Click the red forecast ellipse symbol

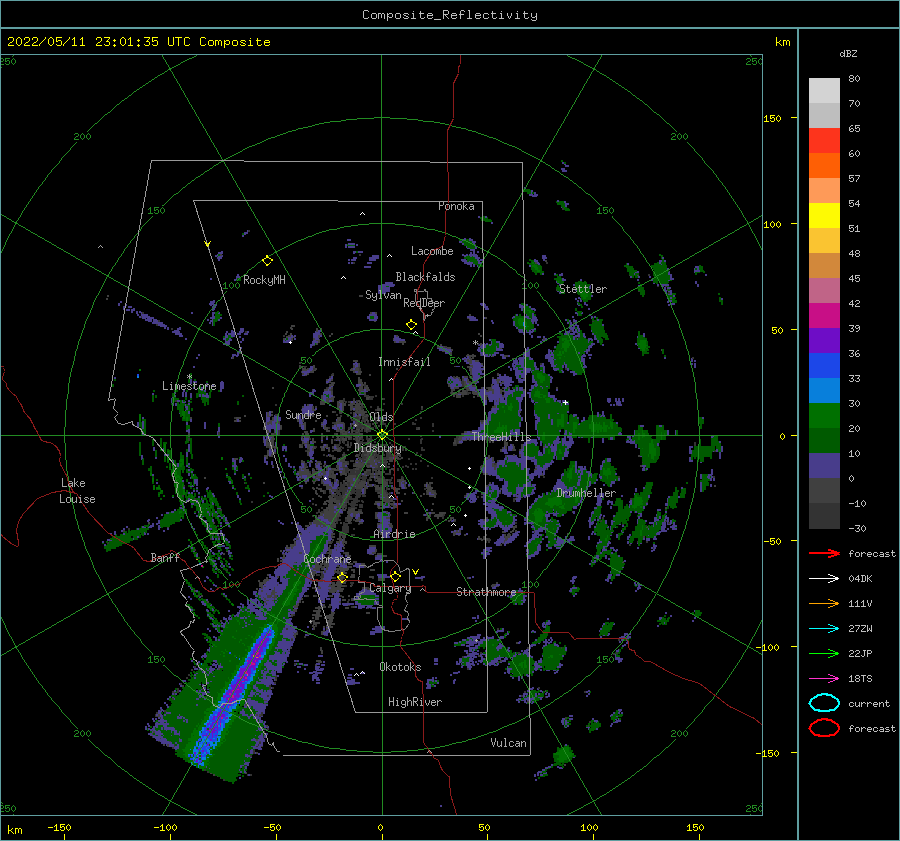pos(824,728)
